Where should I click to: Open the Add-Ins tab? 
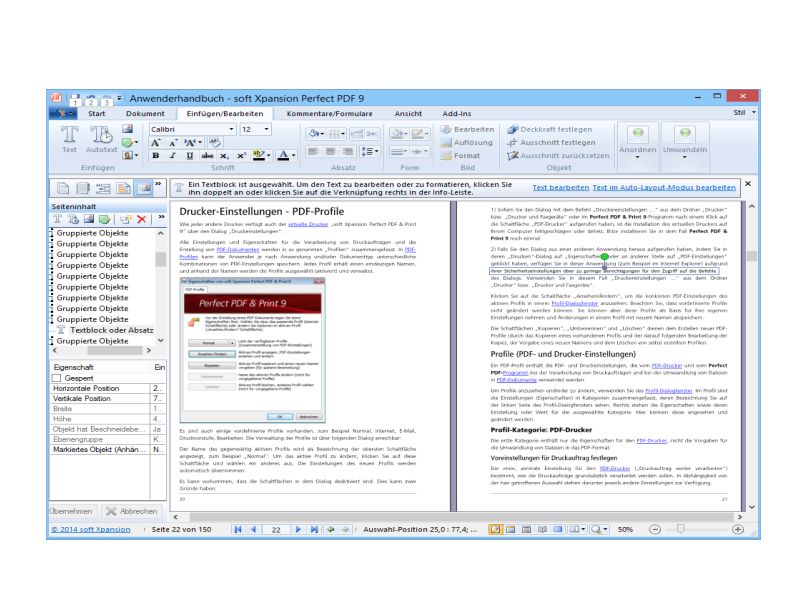457,113
